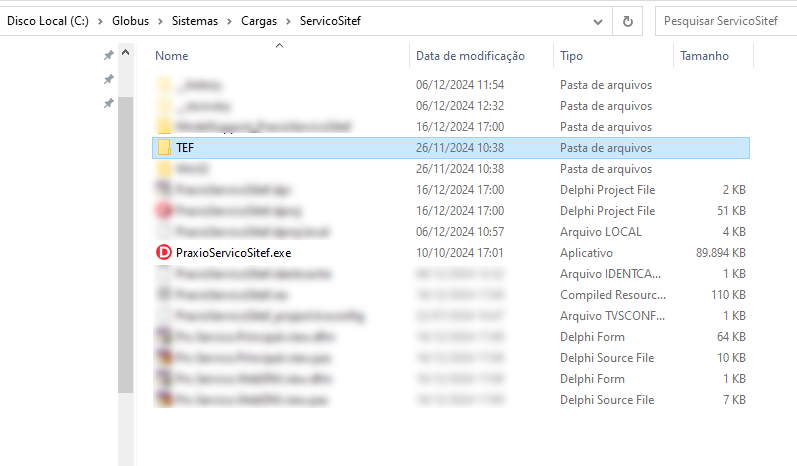Navigate to Sistemas in the breadcrumb
Screen dimensions: 797x466
(195, 21)
